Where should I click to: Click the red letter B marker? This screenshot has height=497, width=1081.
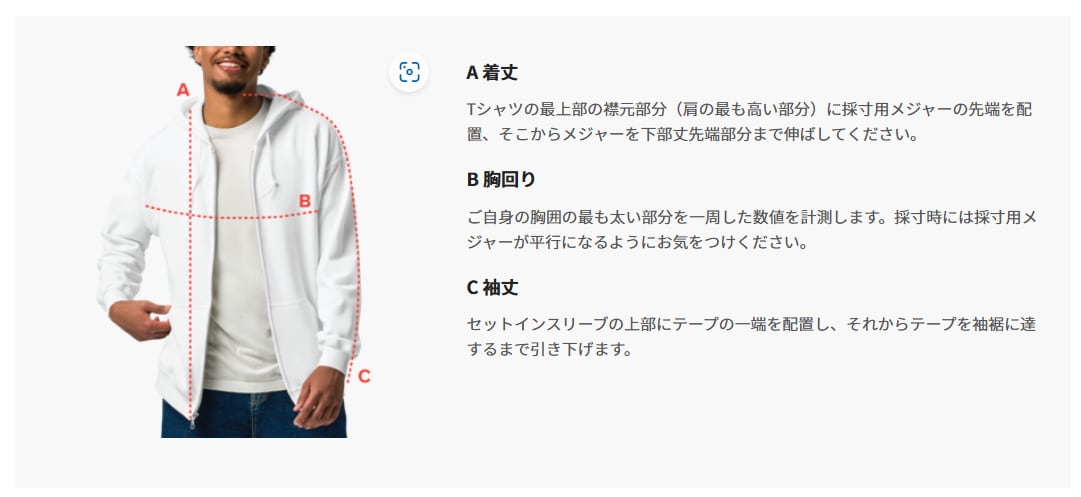tap(305, 201)
